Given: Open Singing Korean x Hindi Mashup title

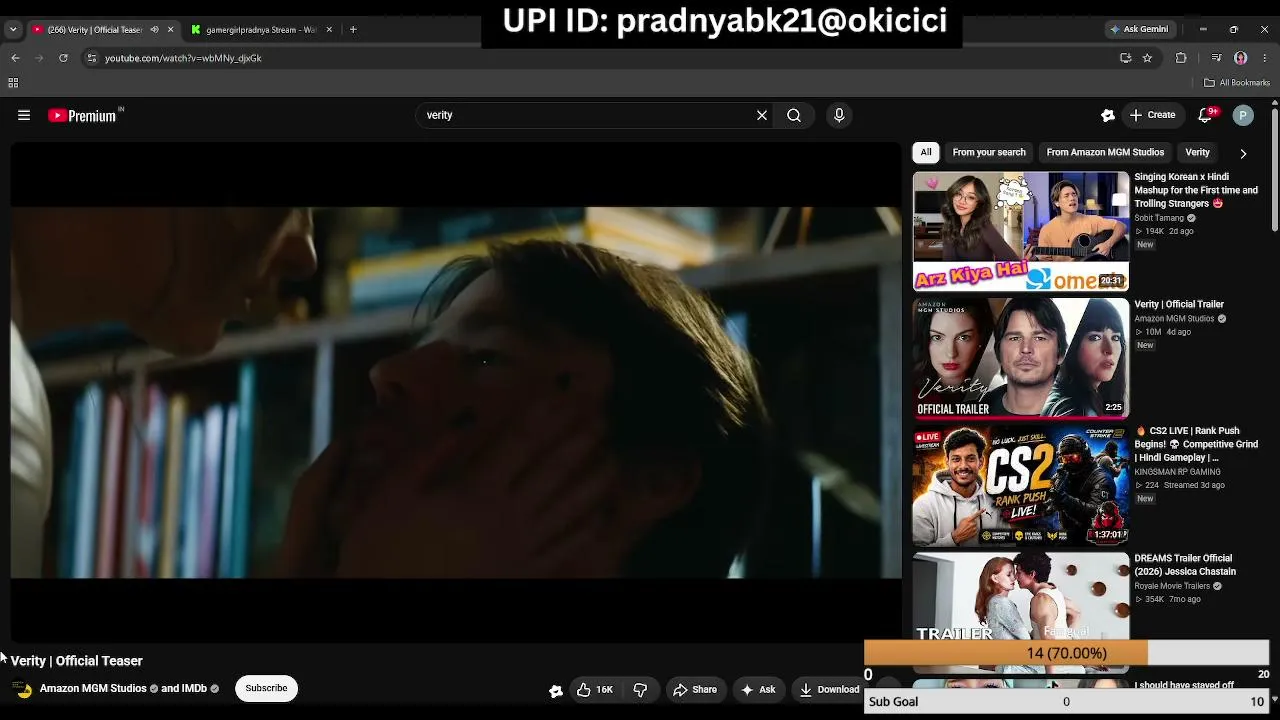Looking at the screenshot, I should 1196,190.
